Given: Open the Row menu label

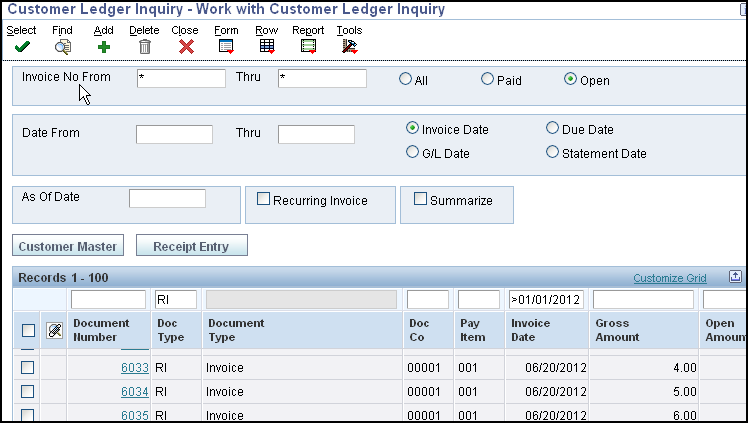Looking at the screenshot, I should click(x=267, y=30).
